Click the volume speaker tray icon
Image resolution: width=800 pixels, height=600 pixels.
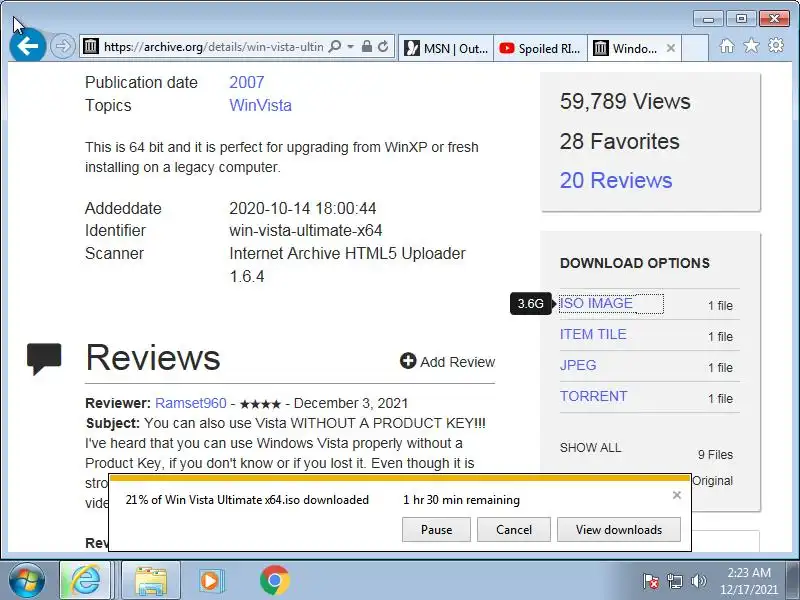[698, 581]
